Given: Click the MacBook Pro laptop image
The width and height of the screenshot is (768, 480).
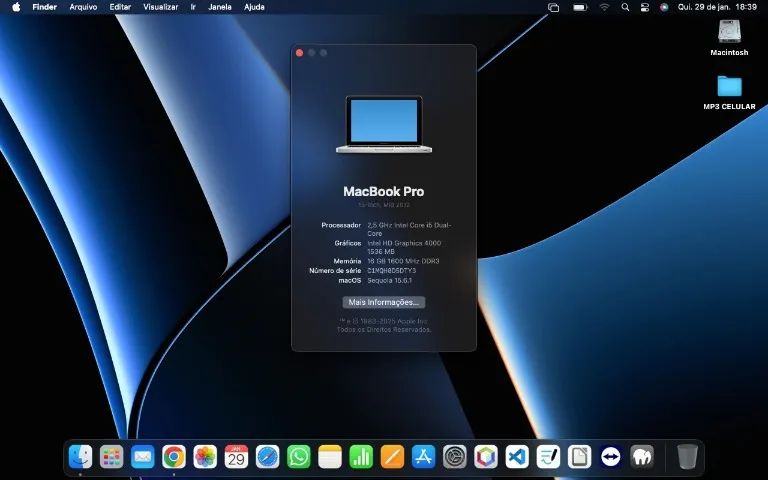Looking at the screenshot, I should coord(384,124).
